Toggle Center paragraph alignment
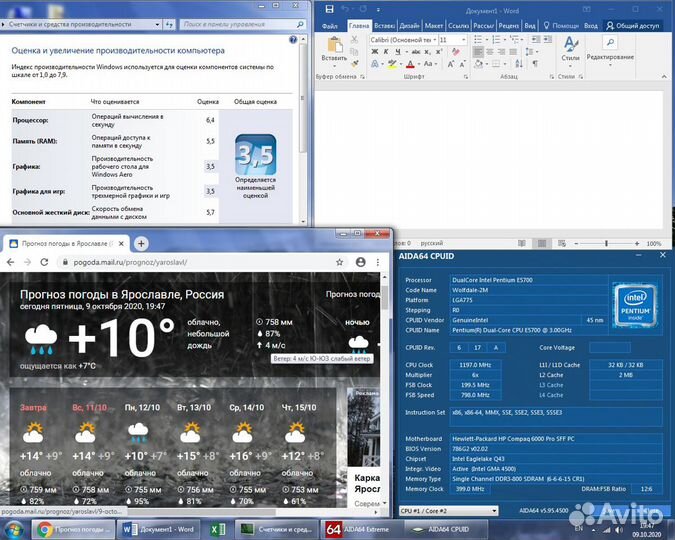675x540 pixels. point(490,52)
